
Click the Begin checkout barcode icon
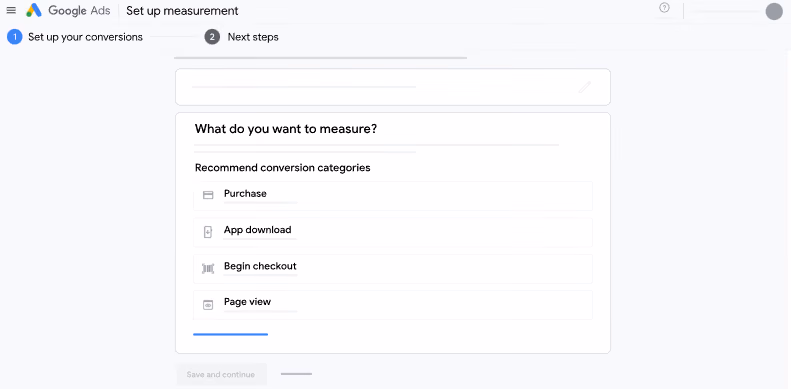coord(208,268)
